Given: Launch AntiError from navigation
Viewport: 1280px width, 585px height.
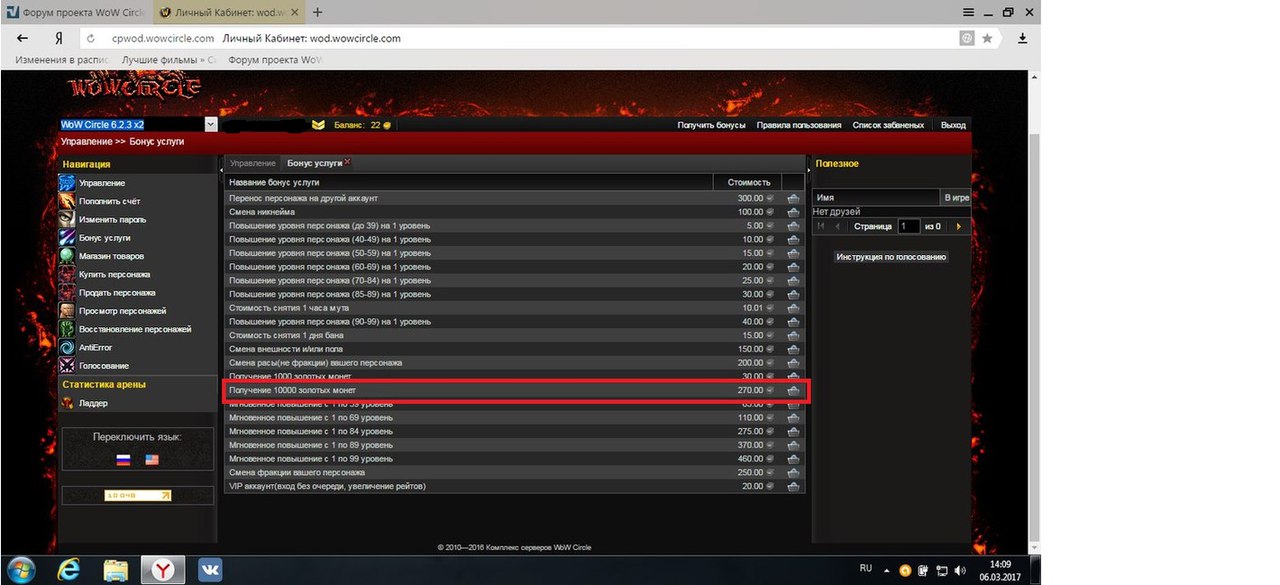Looking at the screenshot, I should point(95,347).
